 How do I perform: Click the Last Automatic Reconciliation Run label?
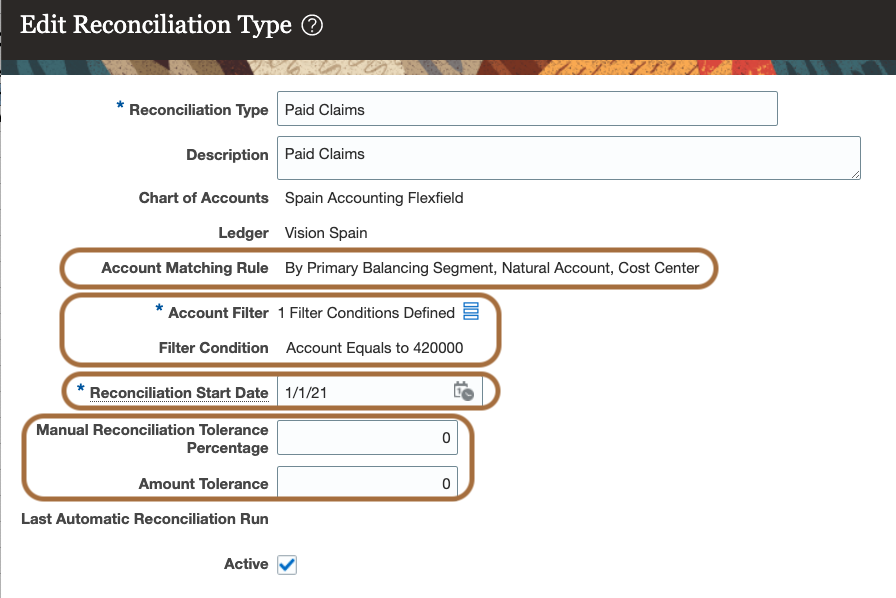[x=145, y=518]
